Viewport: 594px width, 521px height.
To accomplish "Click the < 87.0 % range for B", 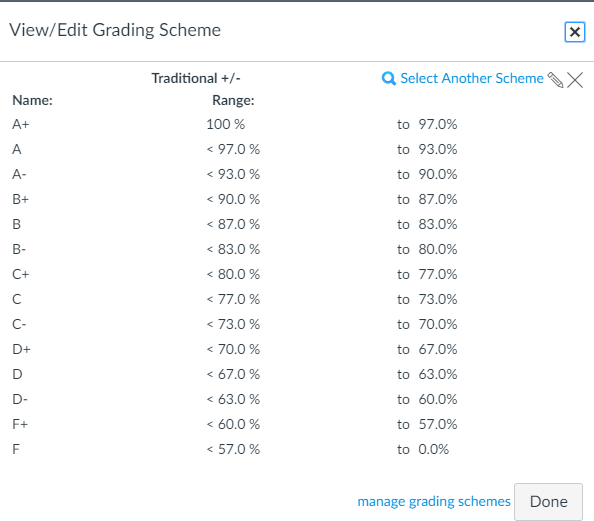I will 233,224.
